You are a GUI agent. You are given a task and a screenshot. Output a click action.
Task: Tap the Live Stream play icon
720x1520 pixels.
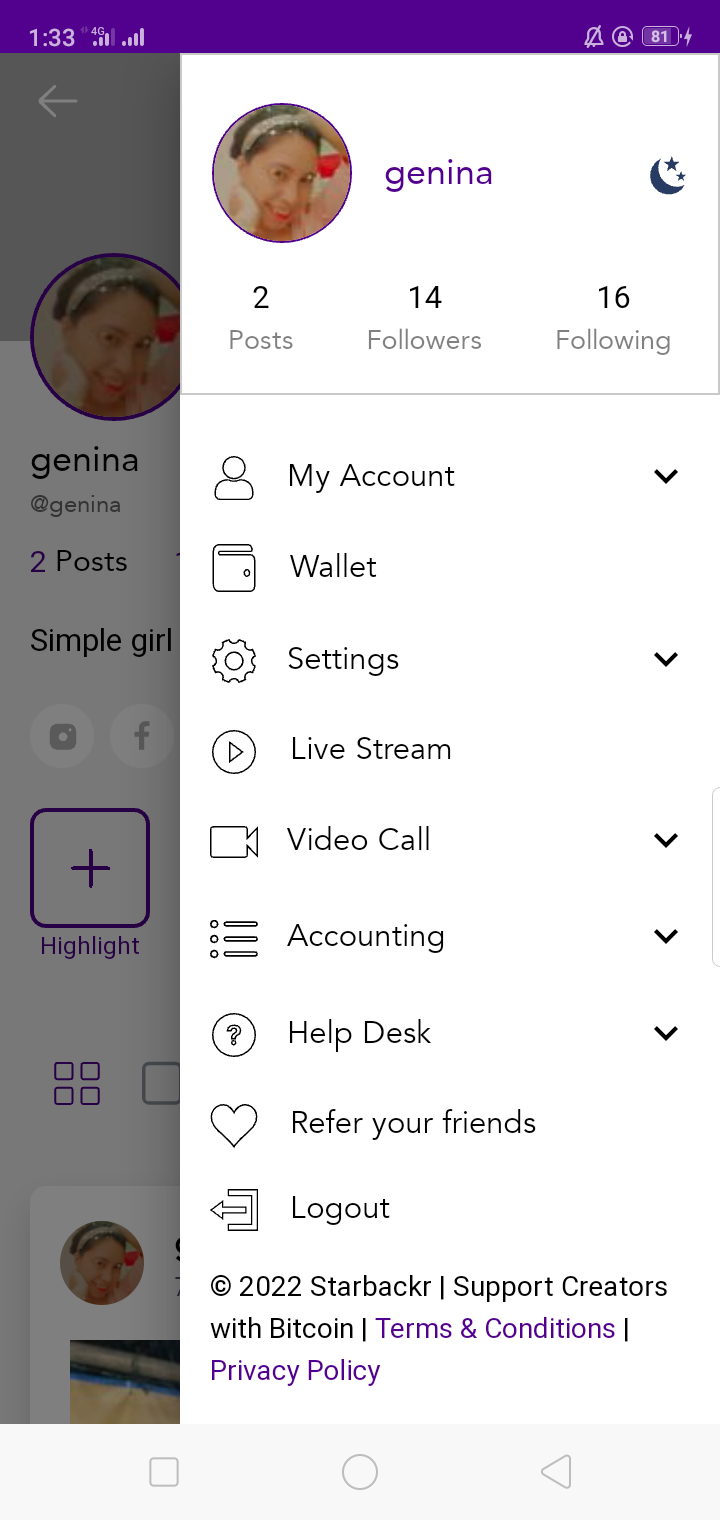pyautogui.click(x=234, y=751)
